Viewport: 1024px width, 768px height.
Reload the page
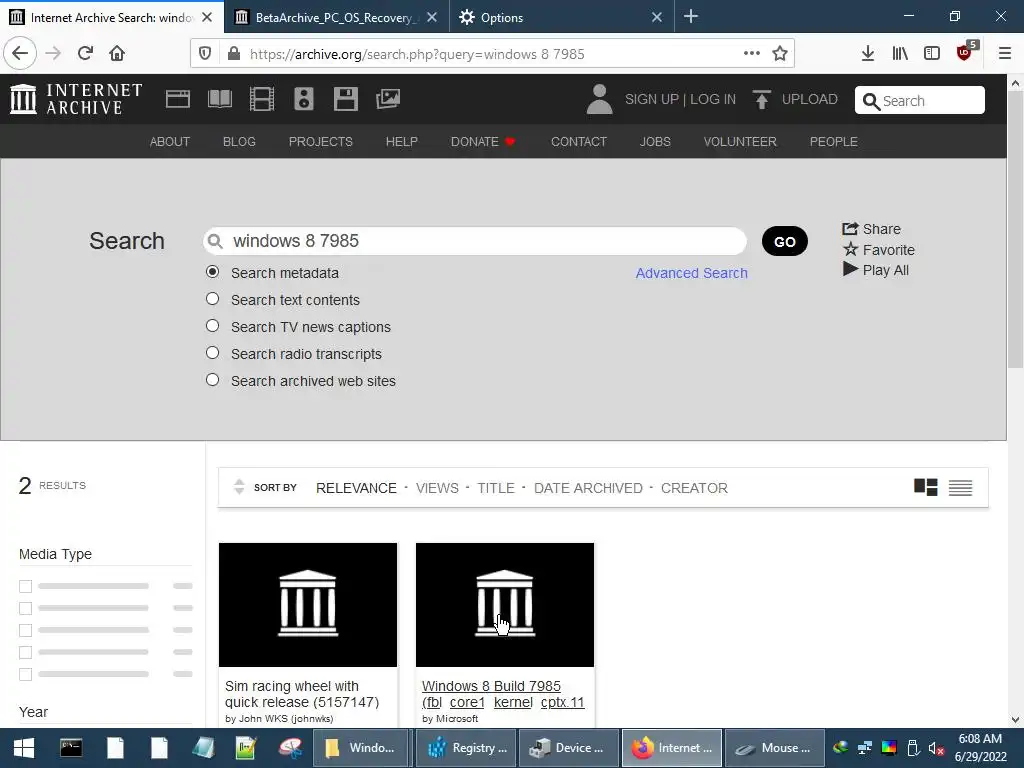pos(85,54)
